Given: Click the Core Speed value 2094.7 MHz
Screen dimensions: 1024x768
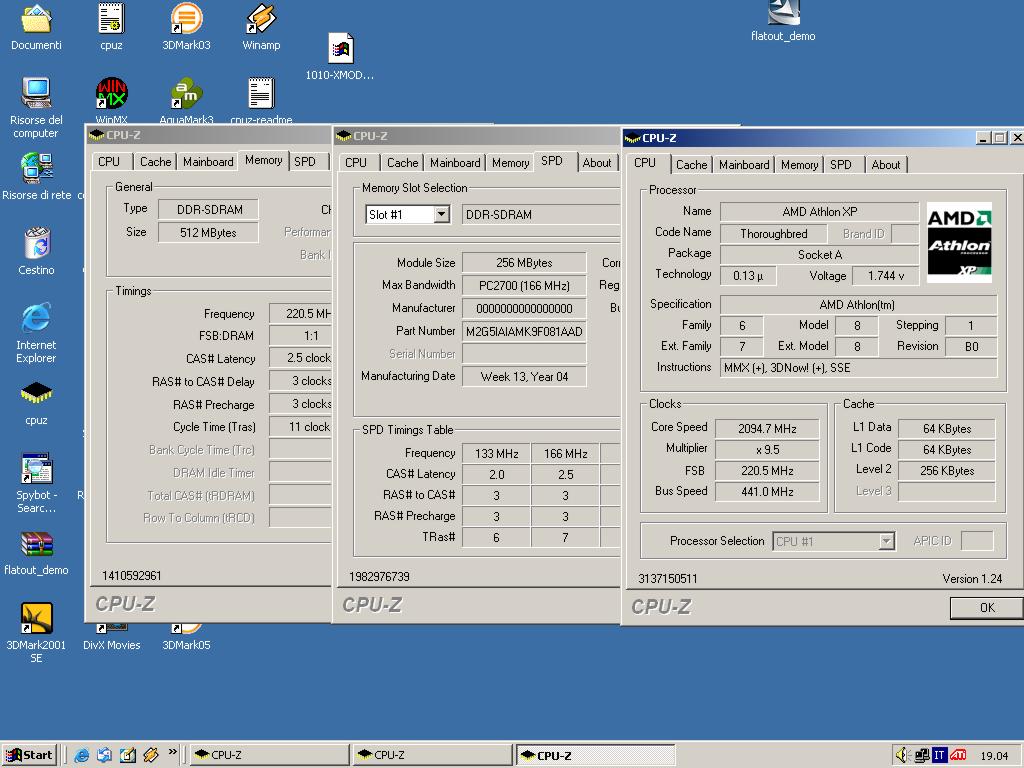Looking at the screenshot, I should [767, 428].
